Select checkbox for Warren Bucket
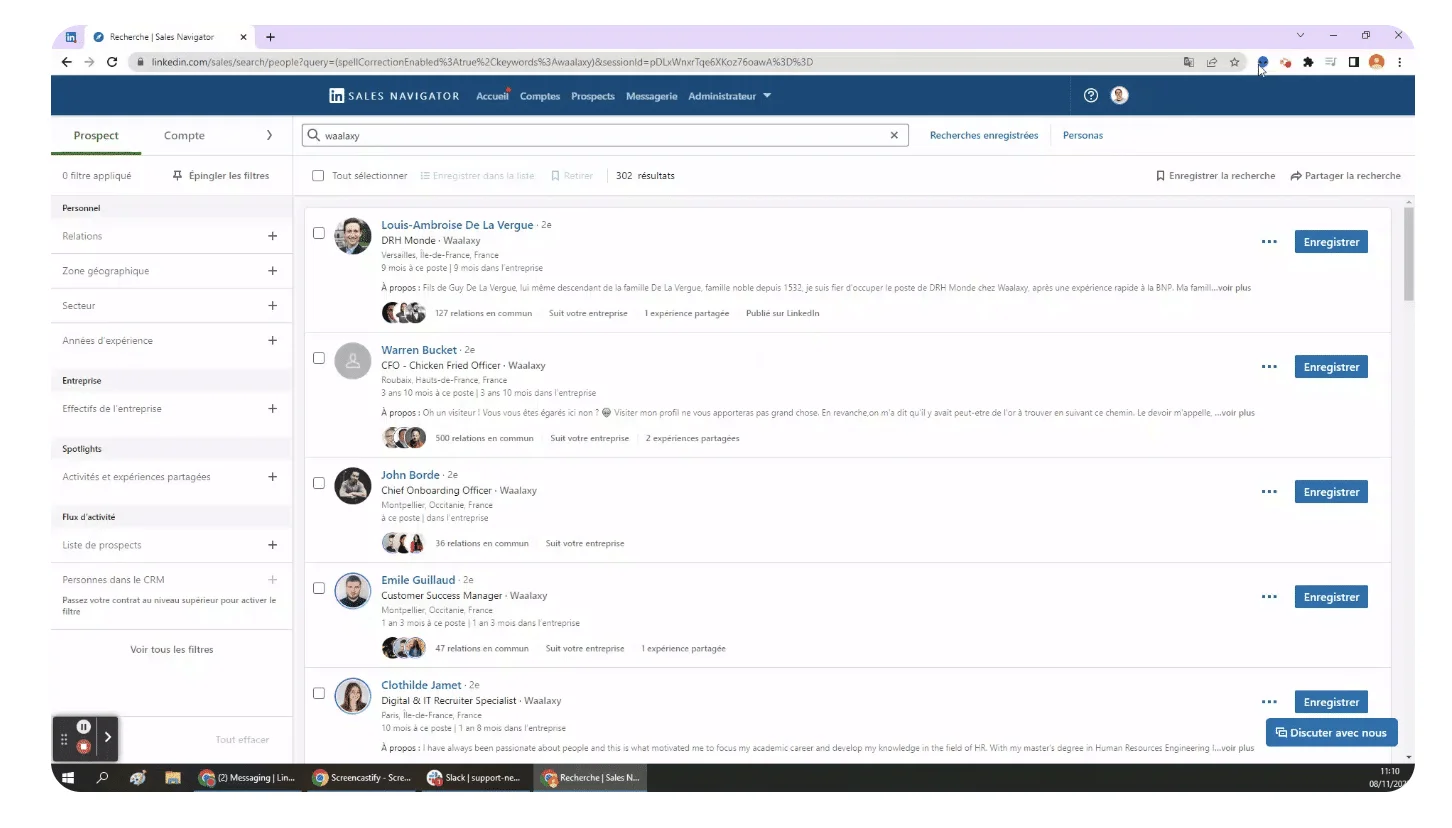 319,358
